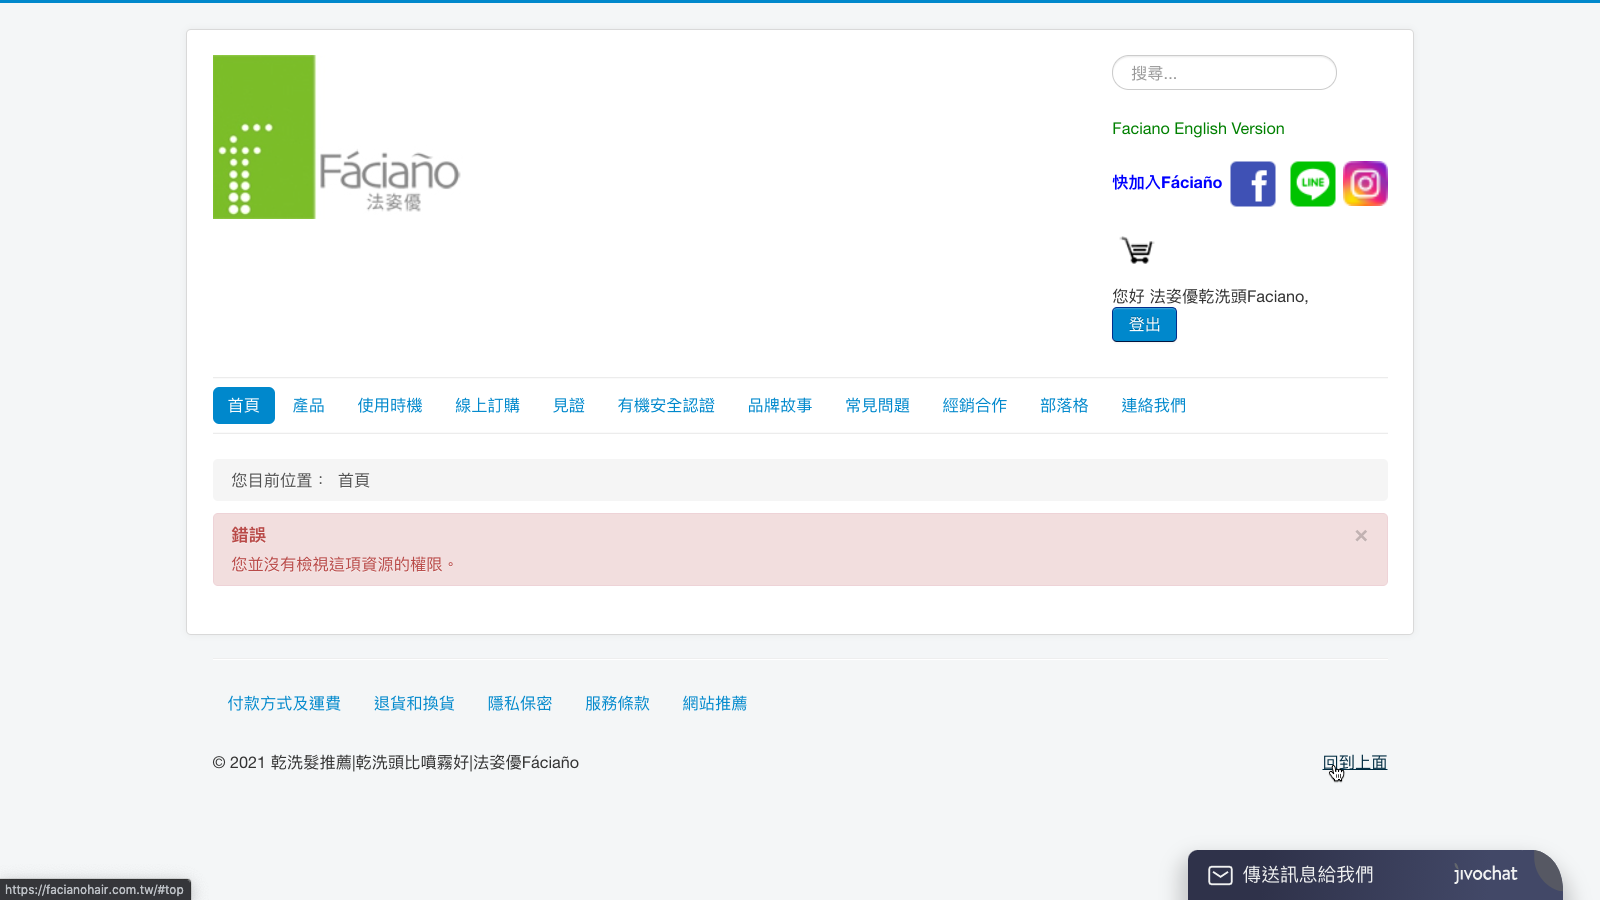This screenshot has width=1600, height=900.
Task: Open the 網站推薦 footer link
Action: tap(715, 704)
